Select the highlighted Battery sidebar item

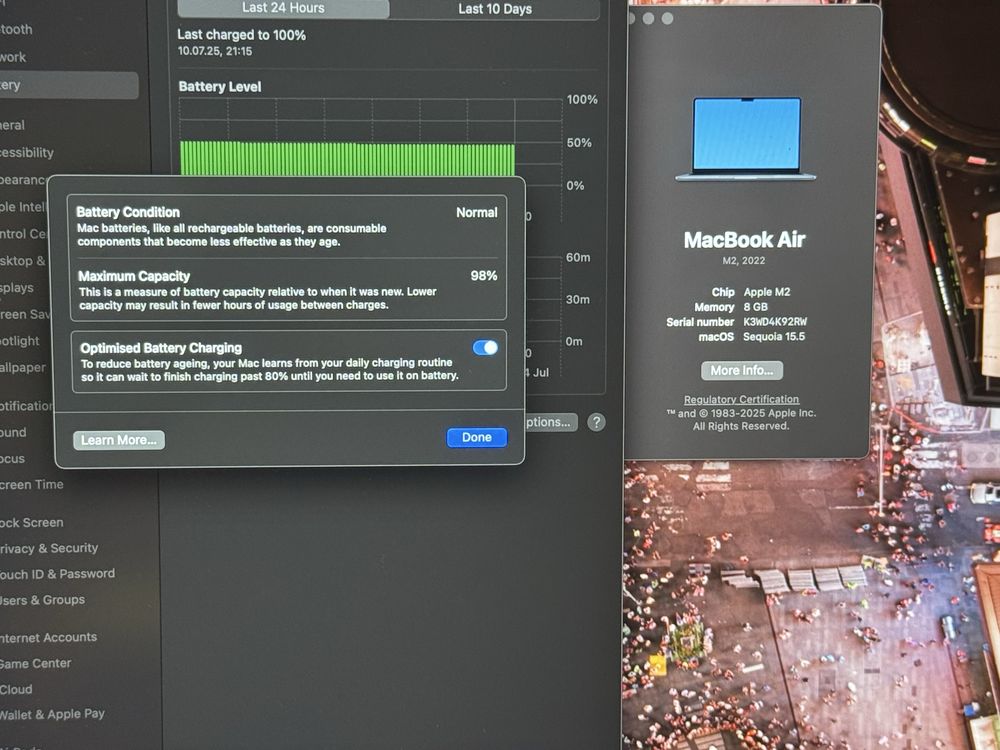click(x=69, y=85)
